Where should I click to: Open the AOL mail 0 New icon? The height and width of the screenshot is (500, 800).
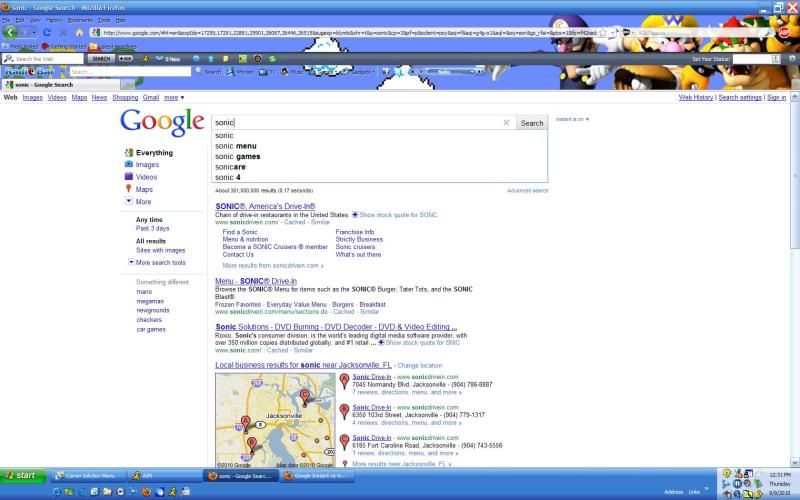[168, 59]
